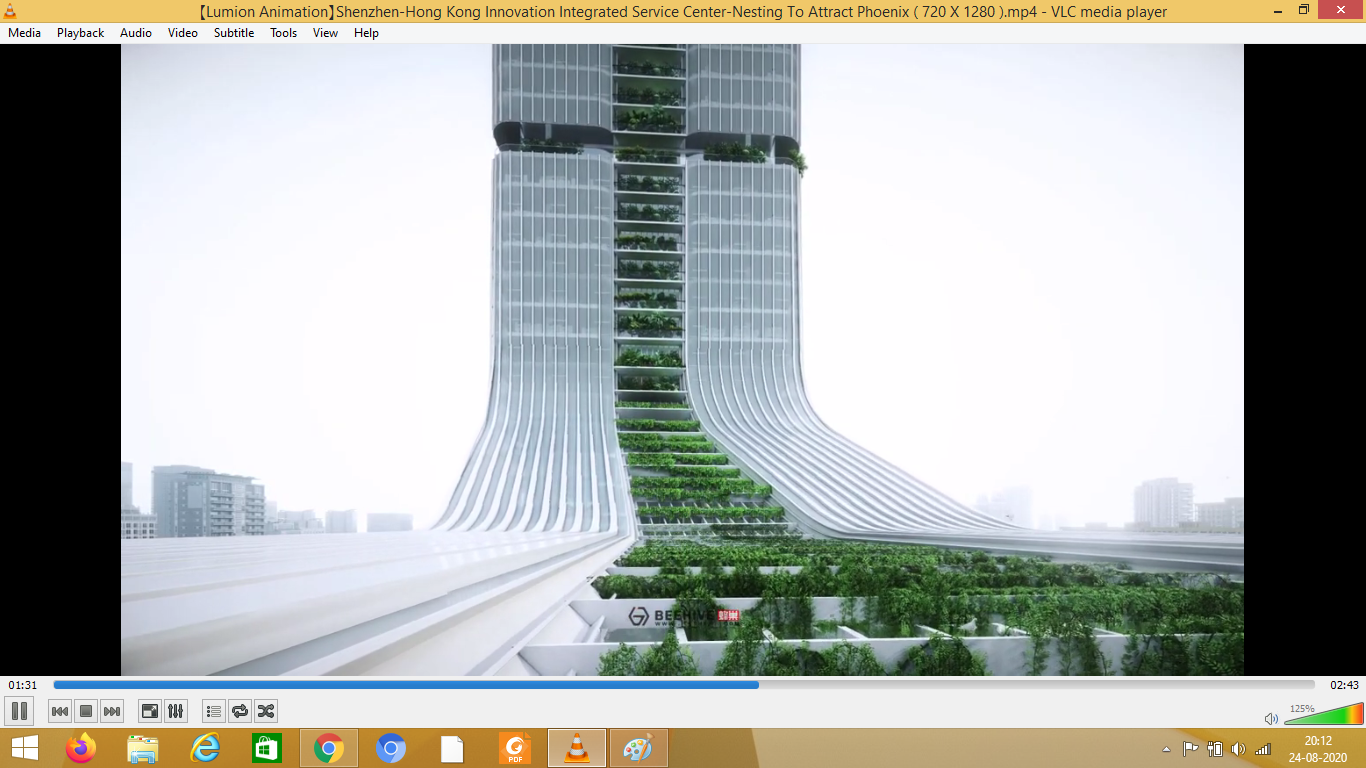Image resolution: width=1366 pixels, height=768 pixels.
Task: Open the Playback menu
Action: pos(79,32)
